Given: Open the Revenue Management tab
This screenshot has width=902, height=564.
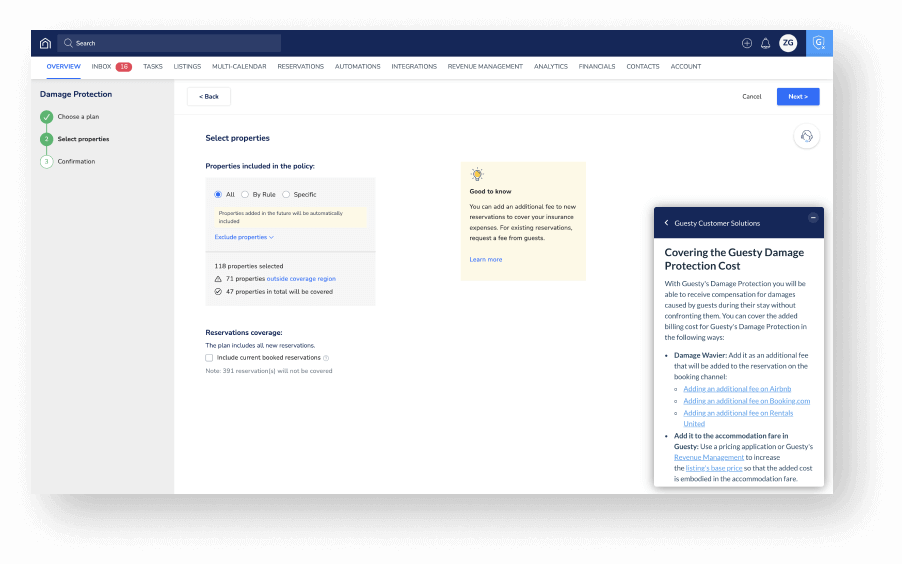Looking at the screenshot, I should tap(485, 67).
